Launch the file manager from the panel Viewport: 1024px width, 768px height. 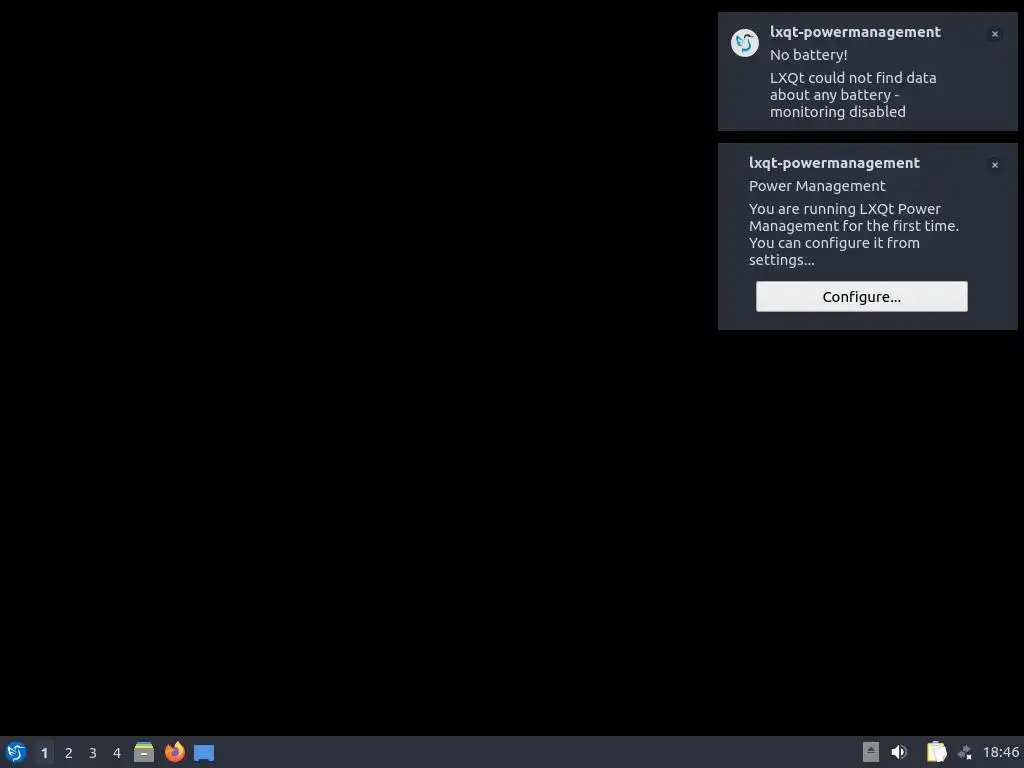click(x=144, y=752)
